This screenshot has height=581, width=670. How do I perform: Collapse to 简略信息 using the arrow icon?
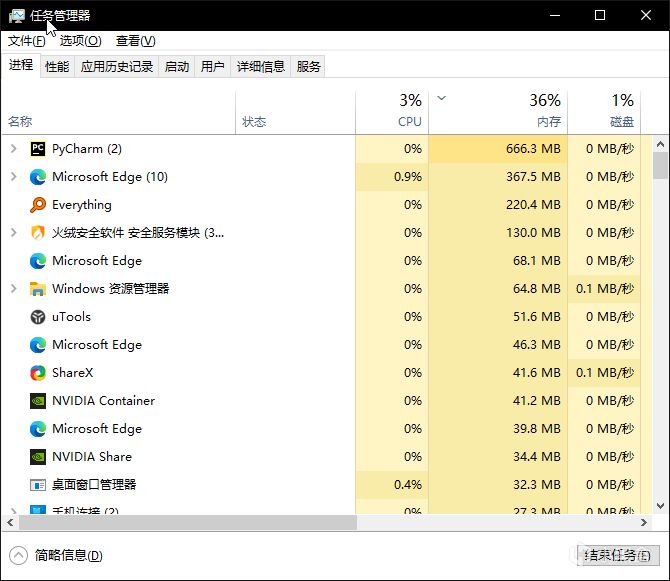click(x=18, y=556)
